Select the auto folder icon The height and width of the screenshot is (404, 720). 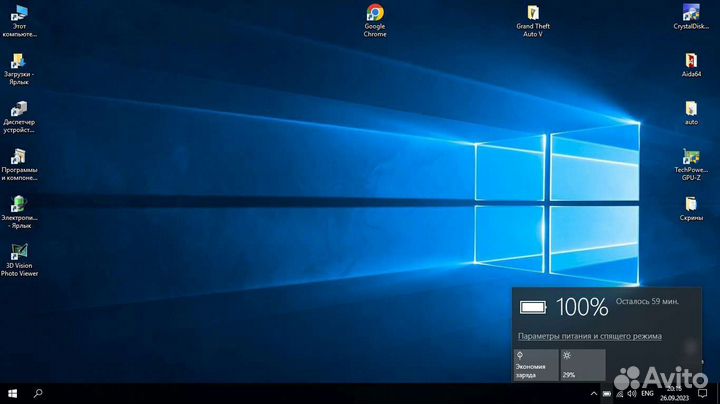(691, 113)
